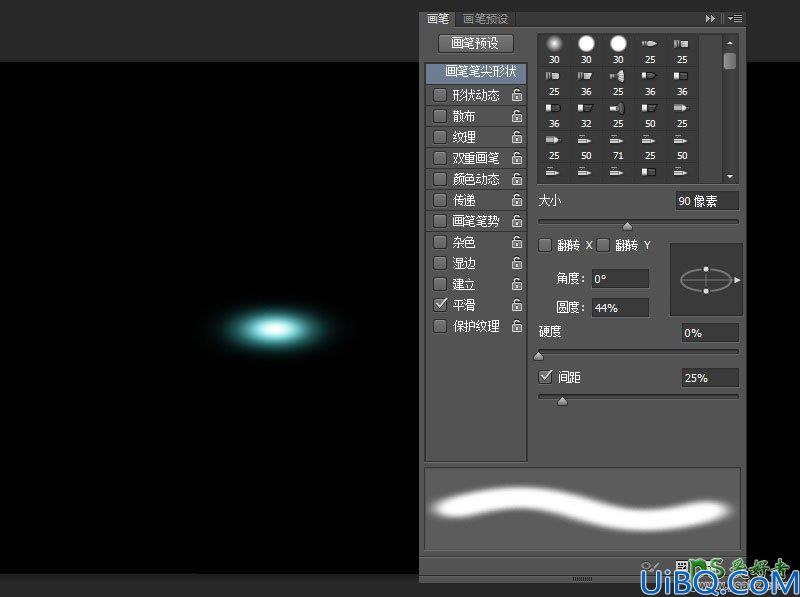The width and height of the screenshot is (800, 597).
Task: Switch to the 画笔 tab
Action: tap(437, 18)
